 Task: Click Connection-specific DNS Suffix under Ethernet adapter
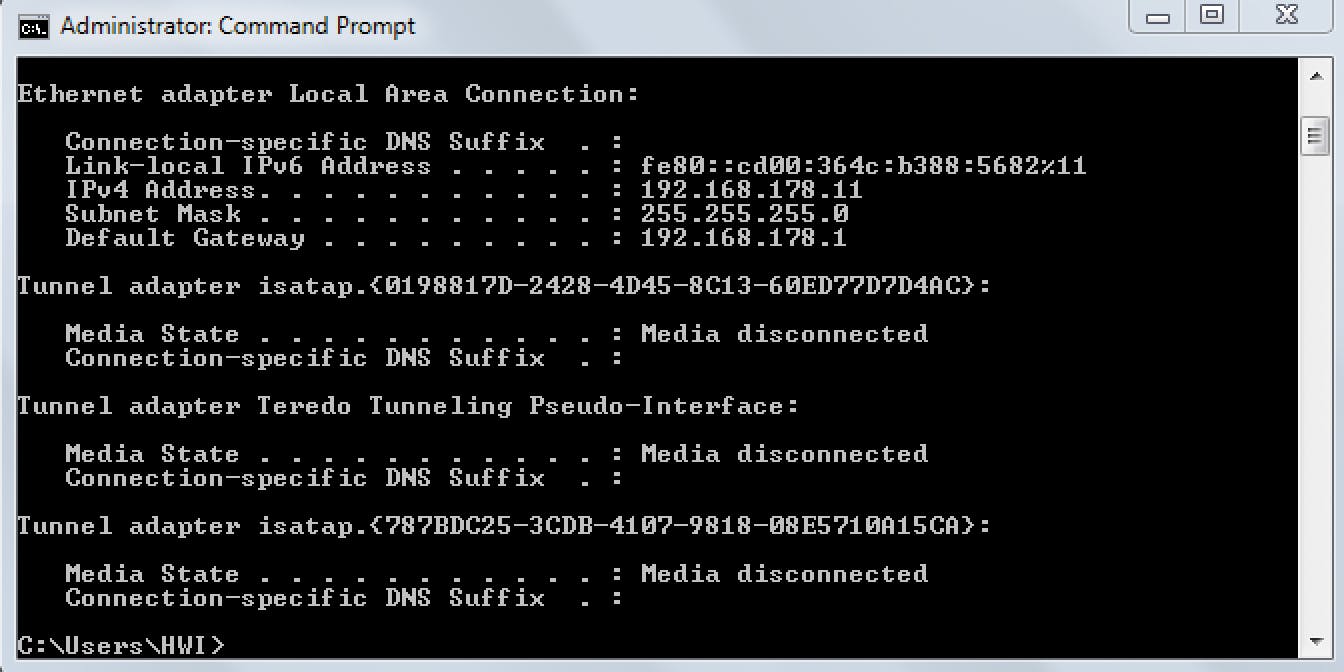tap(305, 142)
